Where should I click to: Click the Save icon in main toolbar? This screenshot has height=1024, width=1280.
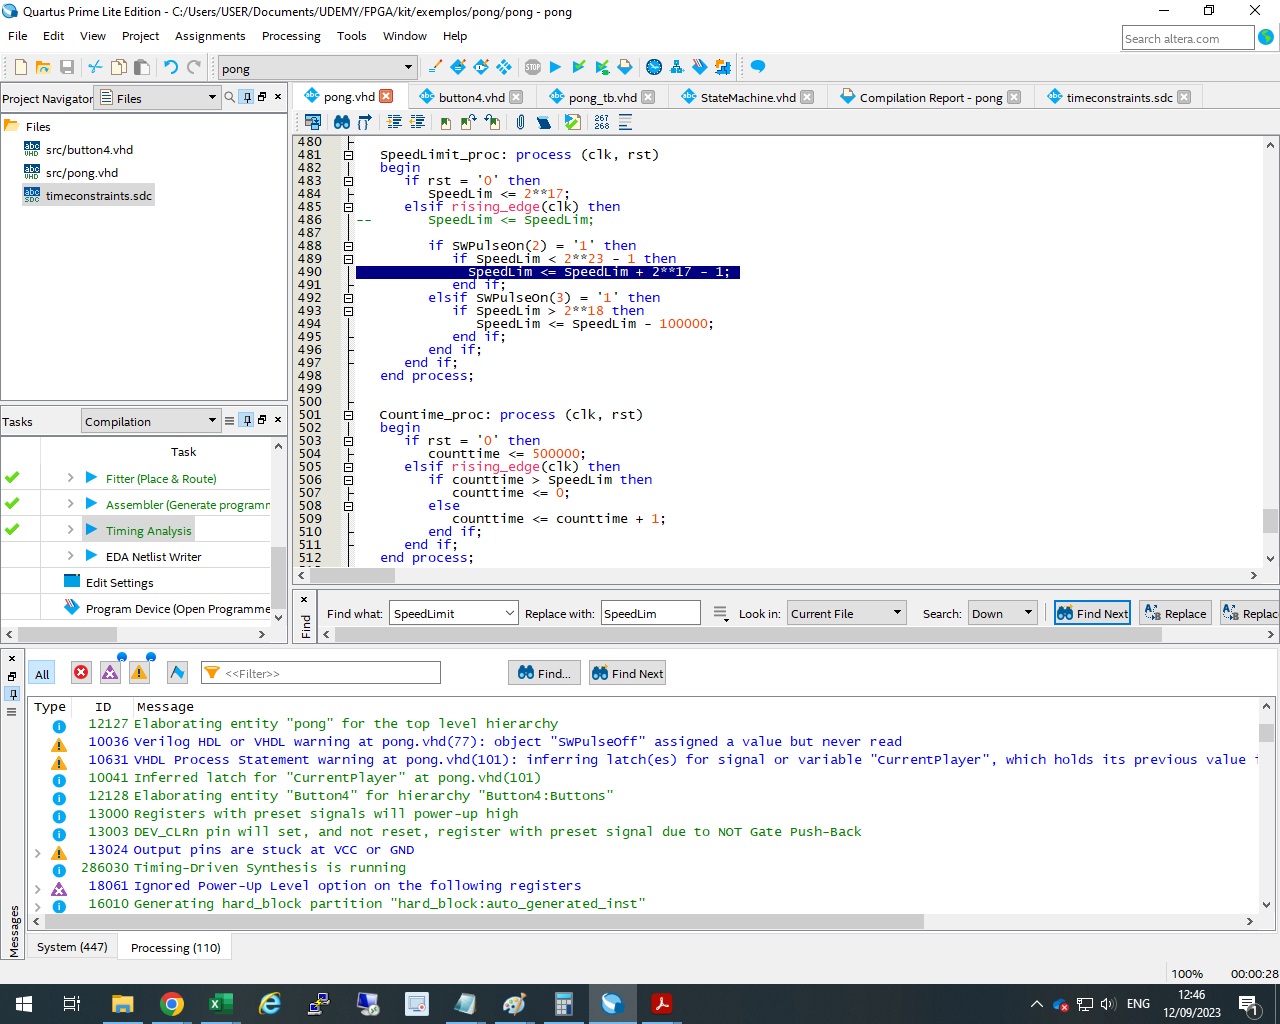pyautogui.click(x=67, y=67)
